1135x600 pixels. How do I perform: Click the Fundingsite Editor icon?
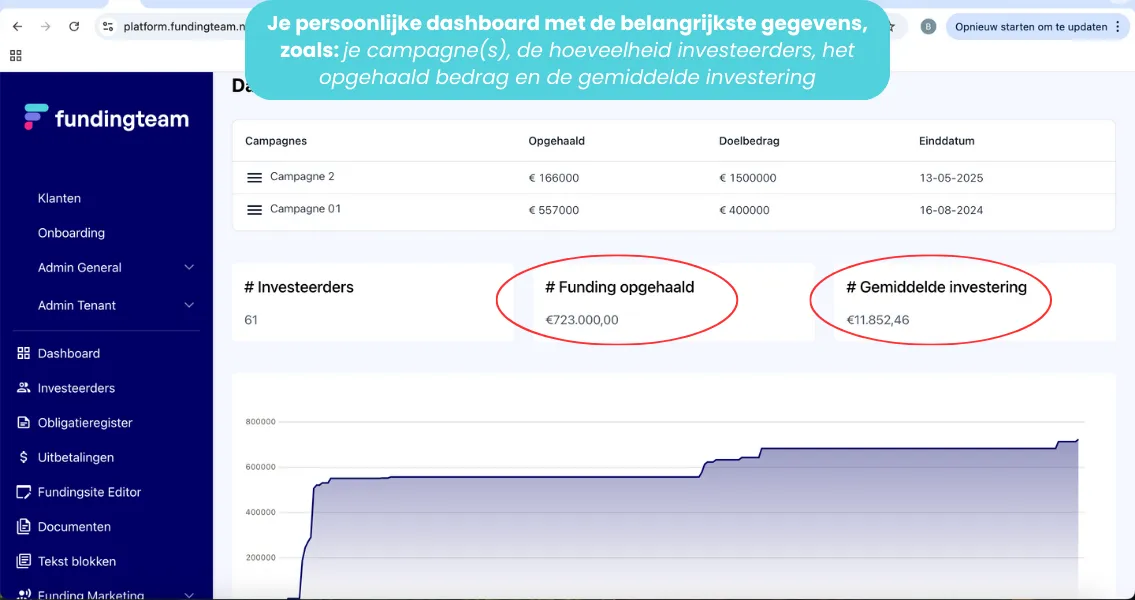(24, 492)
